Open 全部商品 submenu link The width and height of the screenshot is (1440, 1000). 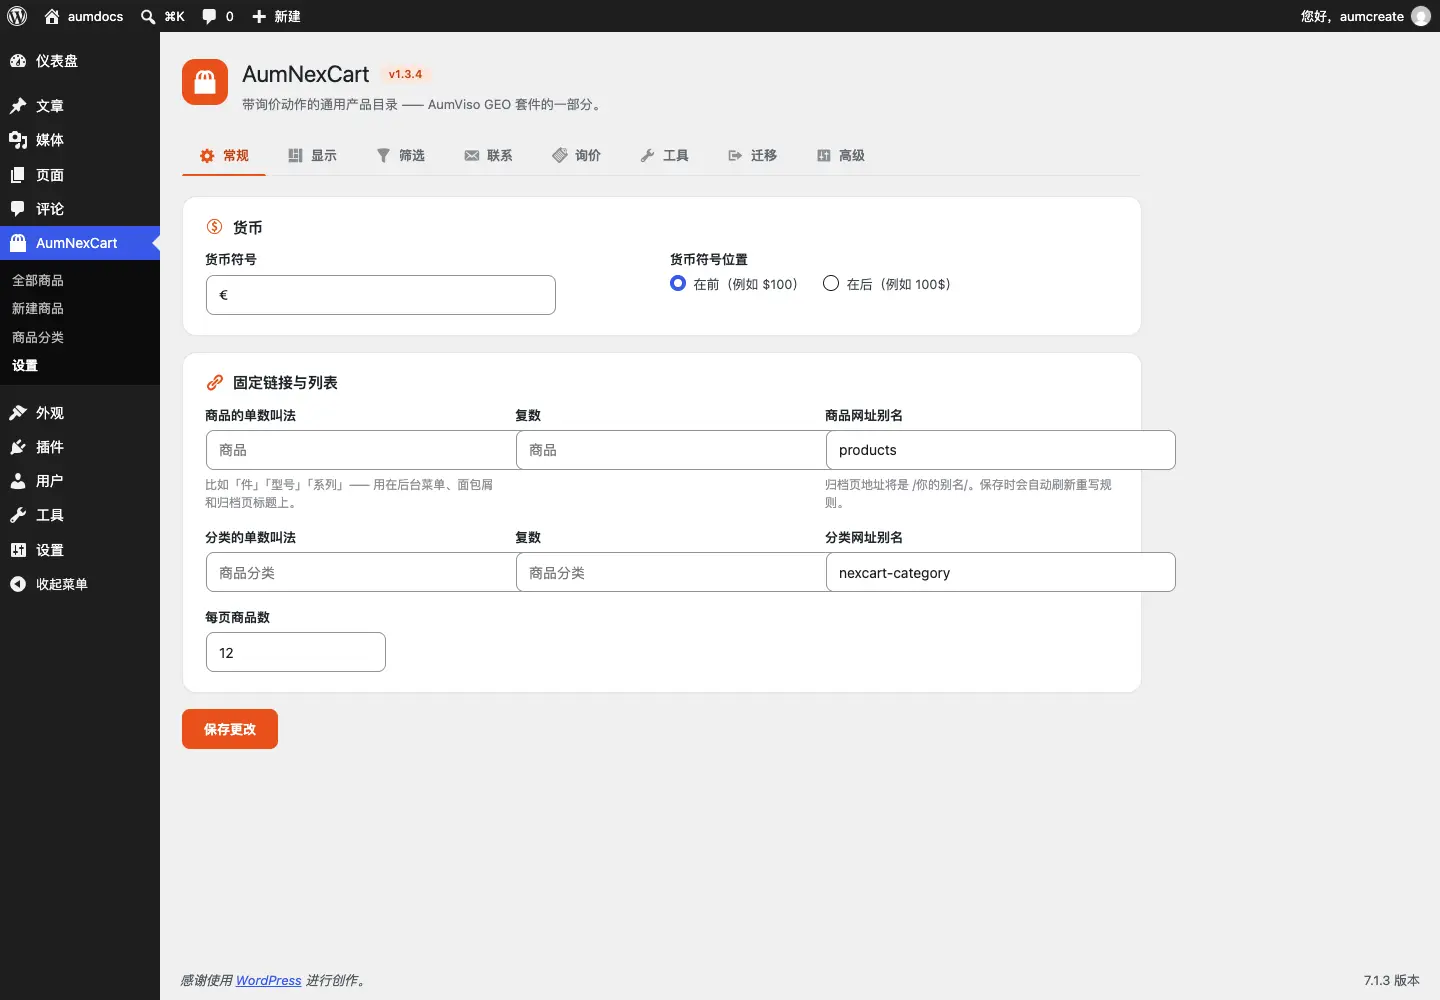[38, 280]
